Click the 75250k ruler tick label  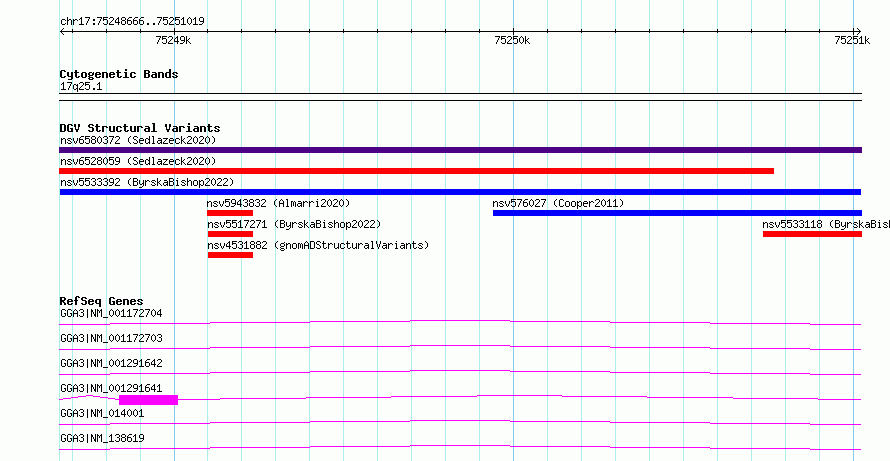(513, 40)
